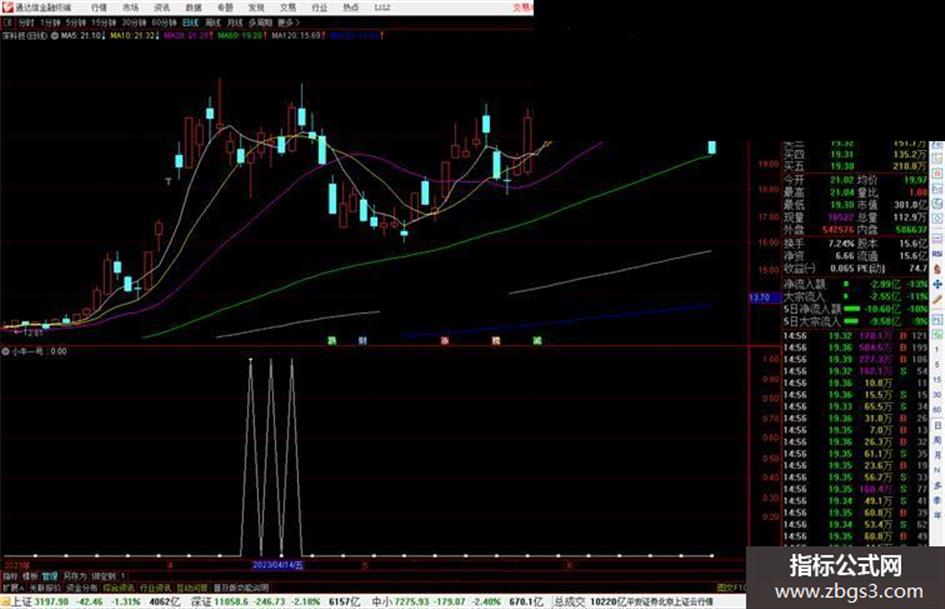Click the 另存为 button
This screenshot has width=945, height=609.
[75, 576]
